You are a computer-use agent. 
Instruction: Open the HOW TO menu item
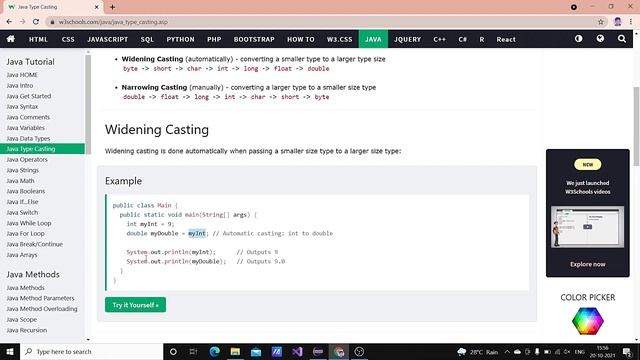pos(301,39)
